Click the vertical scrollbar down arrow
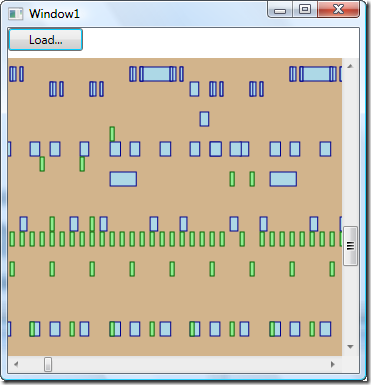 (x=350, y=347)
